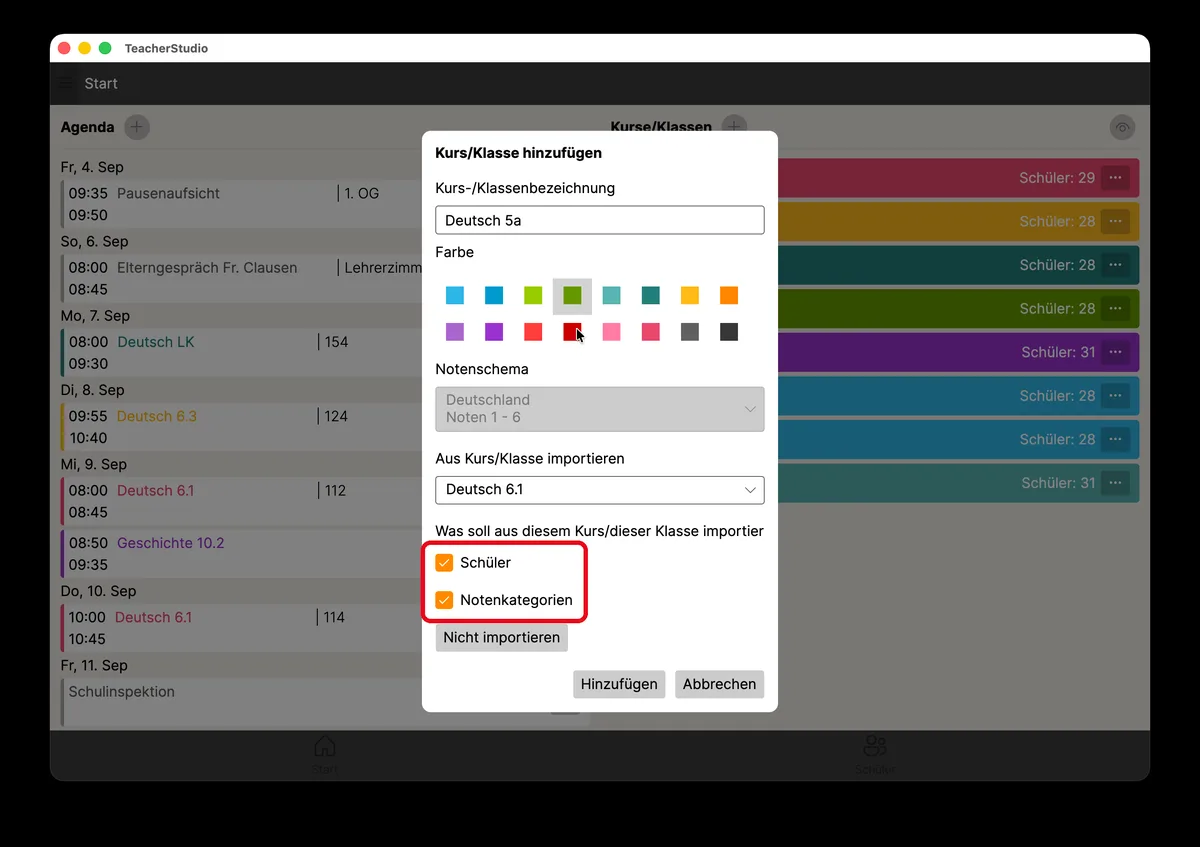Open the hamburger menu next to Start

coord(66,84)
